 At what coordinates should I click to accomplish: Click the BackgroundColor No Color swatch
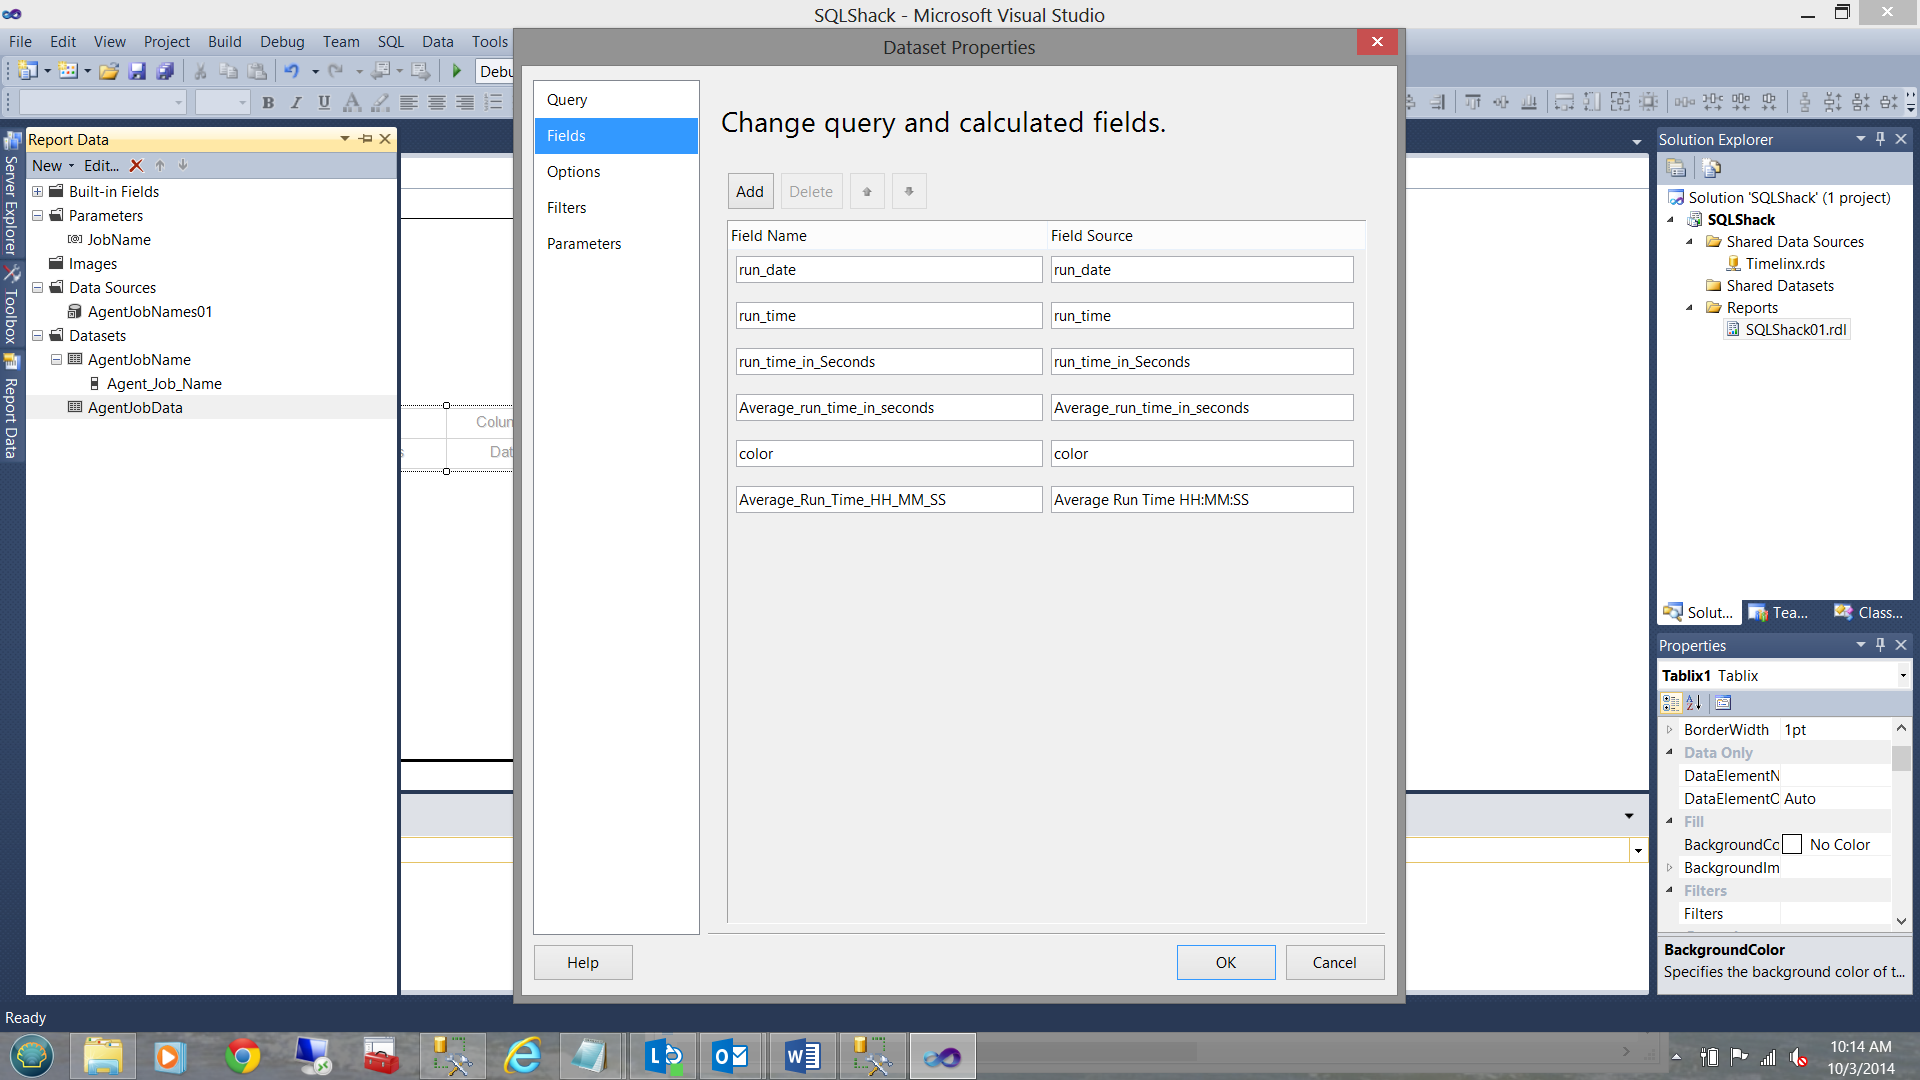tap(1792, 845)
